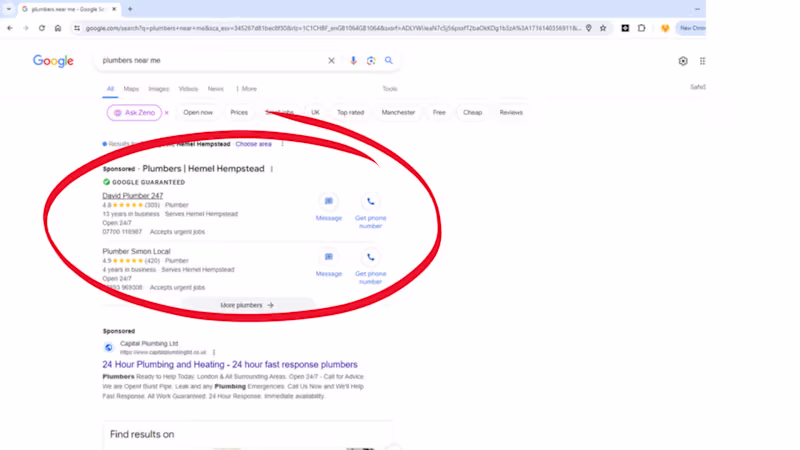Open the browser home page
The height and width of the screenshot is (450, 800).
click(58, 28)
